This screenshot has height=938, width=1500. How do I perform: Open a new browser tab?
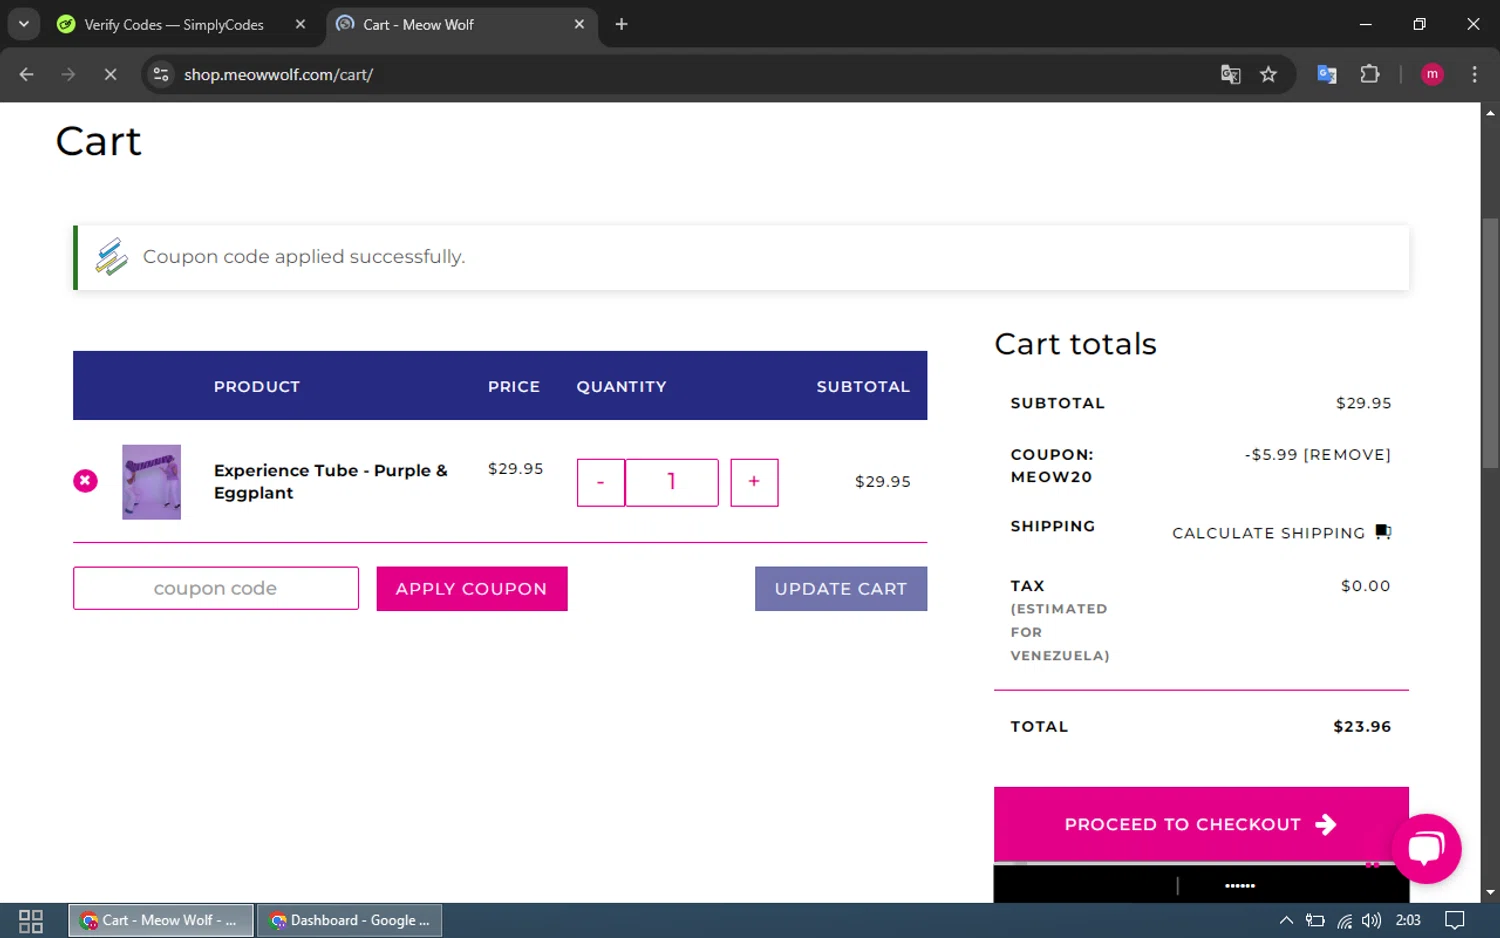coord(621,24)
